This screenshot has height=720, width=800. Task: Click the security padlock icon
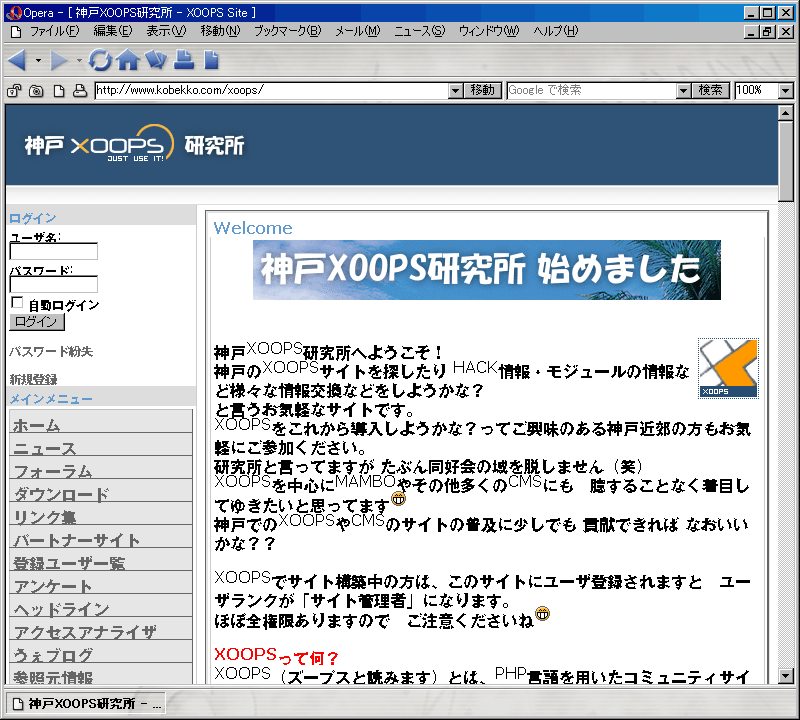tap(14, 91)
